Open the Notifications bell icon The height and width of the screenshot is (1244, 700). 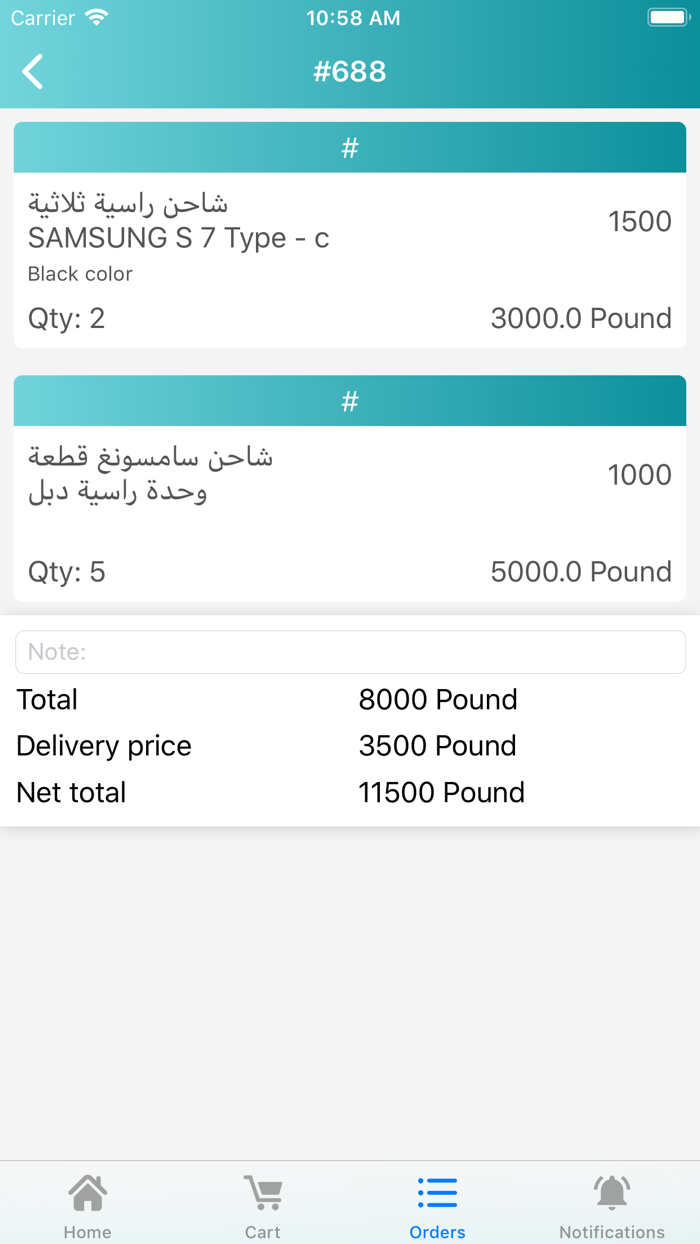click(x=612, y=1193)
